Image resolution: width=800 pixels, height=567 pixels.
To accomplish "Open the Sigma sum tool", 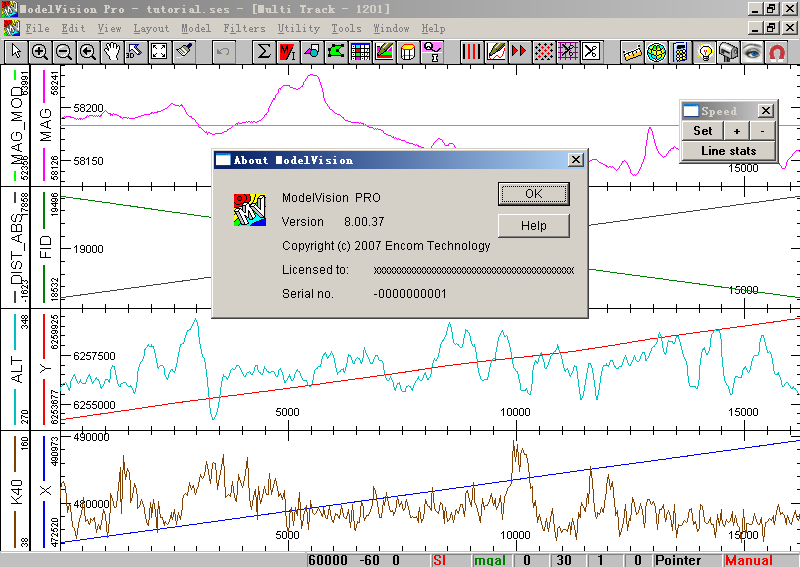I will [x=264, y=52].
